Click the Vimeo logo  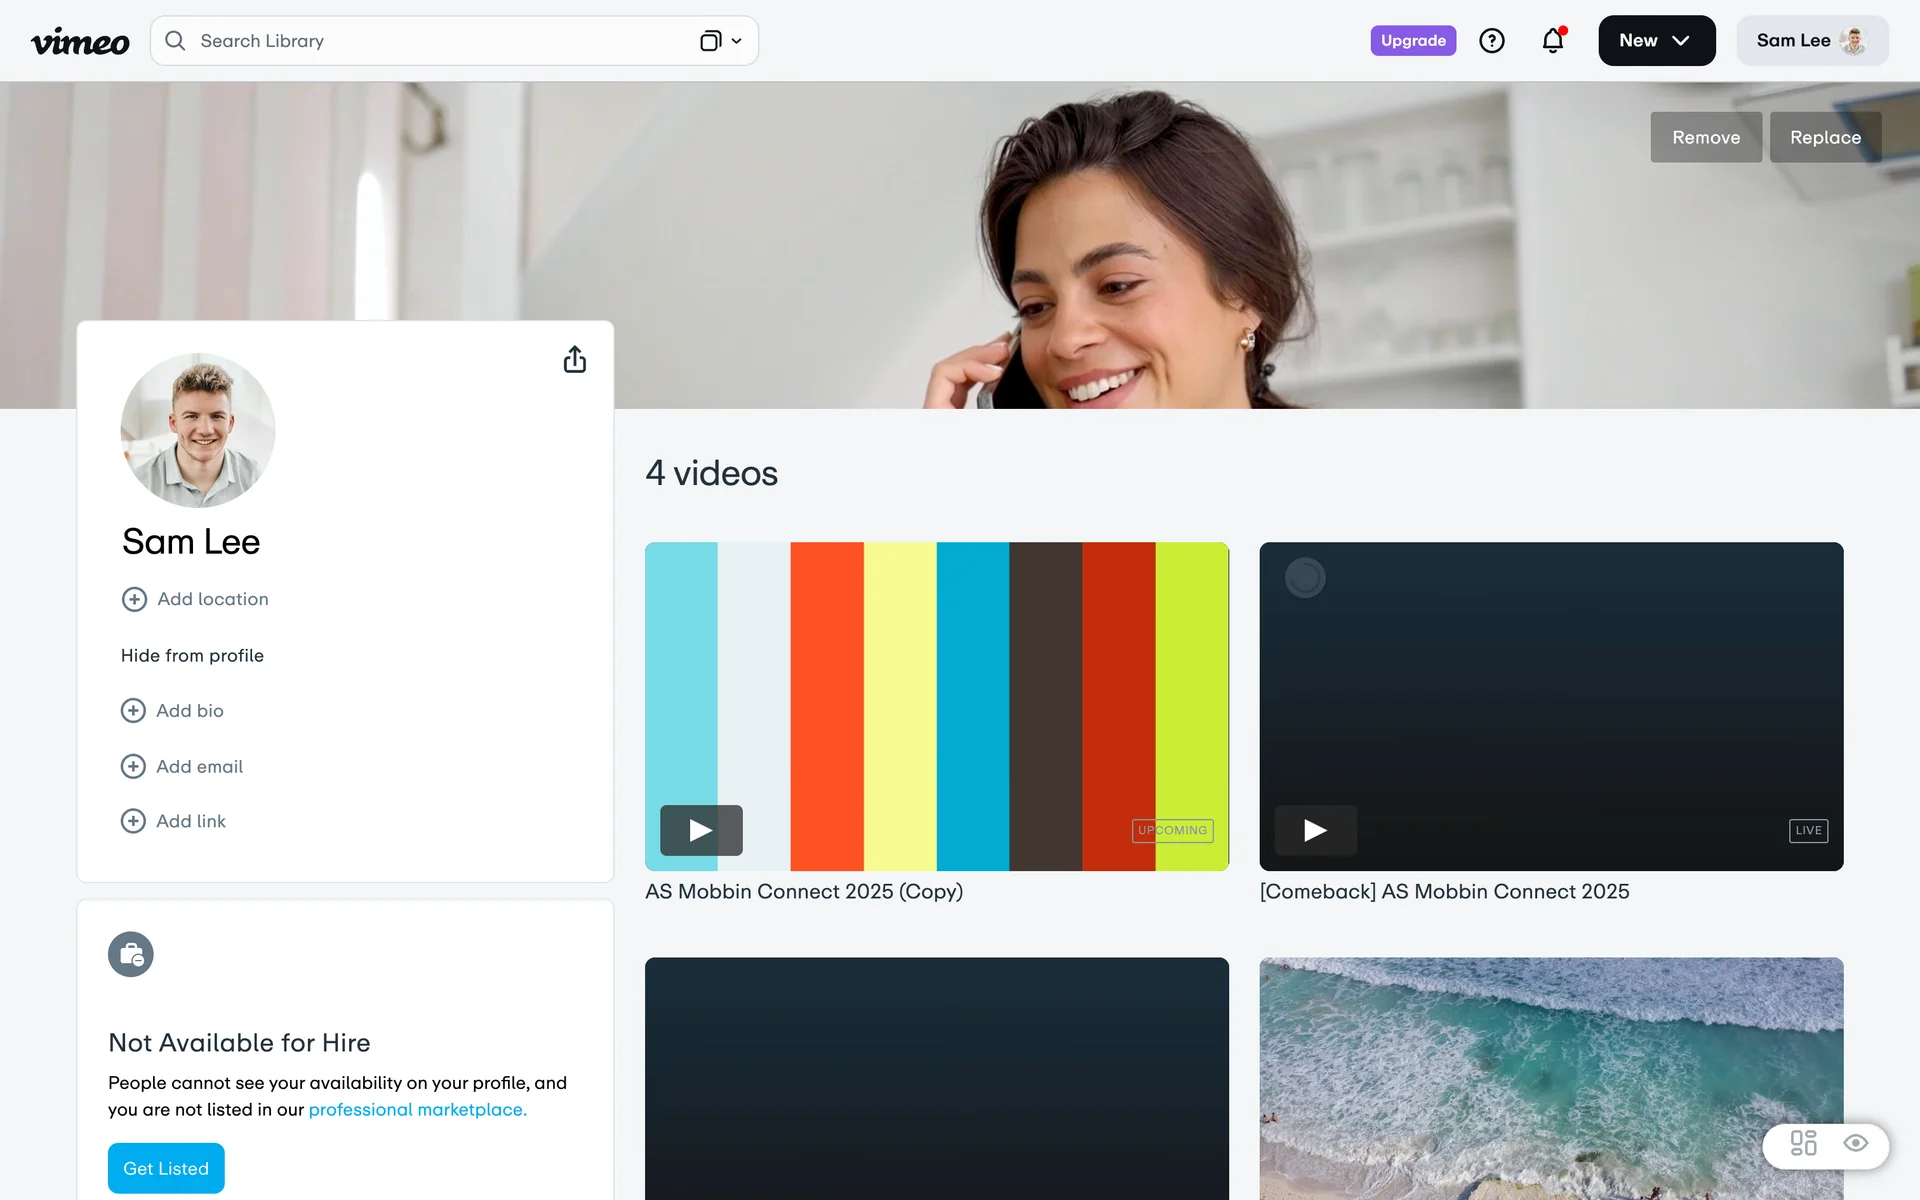[80, 41]
